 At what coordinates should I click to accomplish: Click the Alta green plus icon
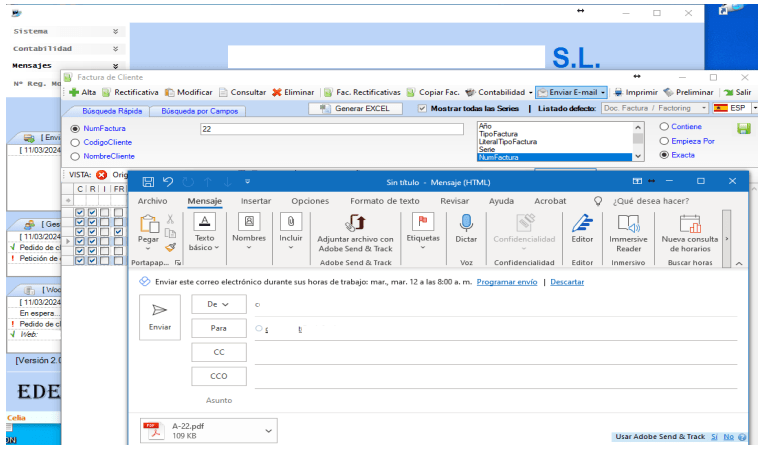click(x=74, y=92)
